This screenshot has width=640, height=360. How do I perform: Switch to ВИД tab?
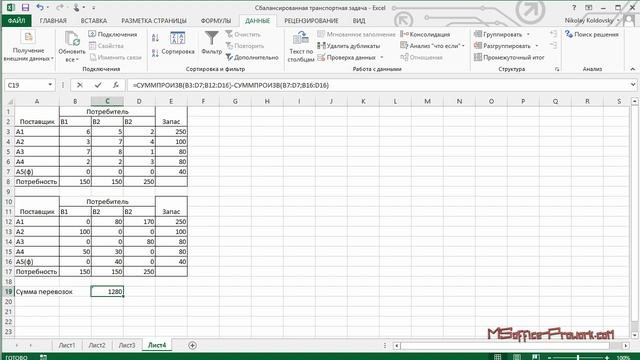[359, 20]
